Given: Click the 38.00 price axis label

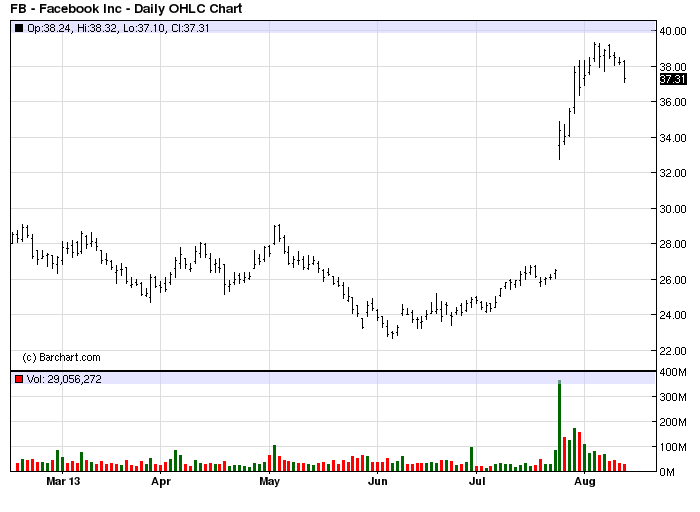Looking at the screenshot, I should point(673,67).
